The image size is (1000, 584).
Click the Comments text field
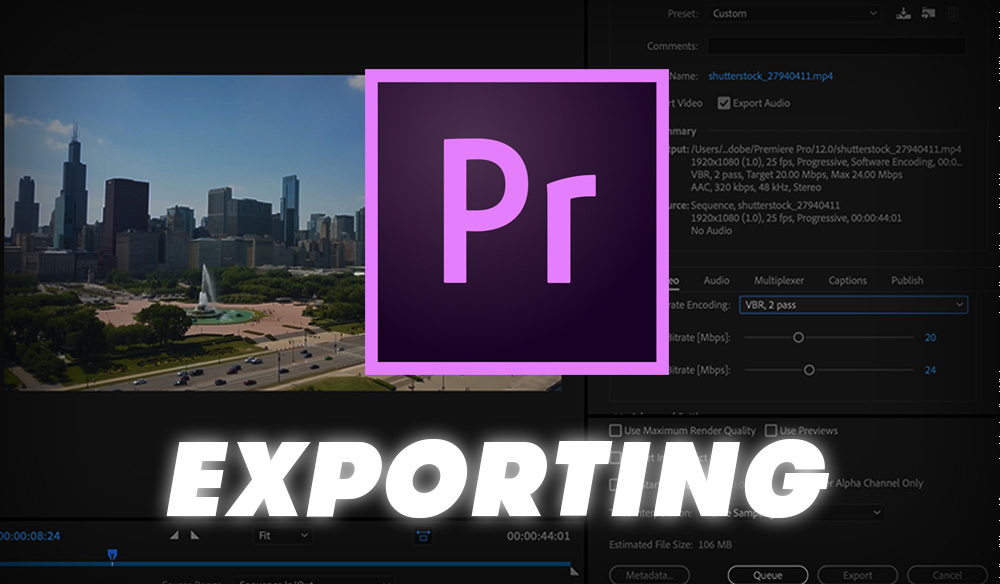[x=836, y=46]
